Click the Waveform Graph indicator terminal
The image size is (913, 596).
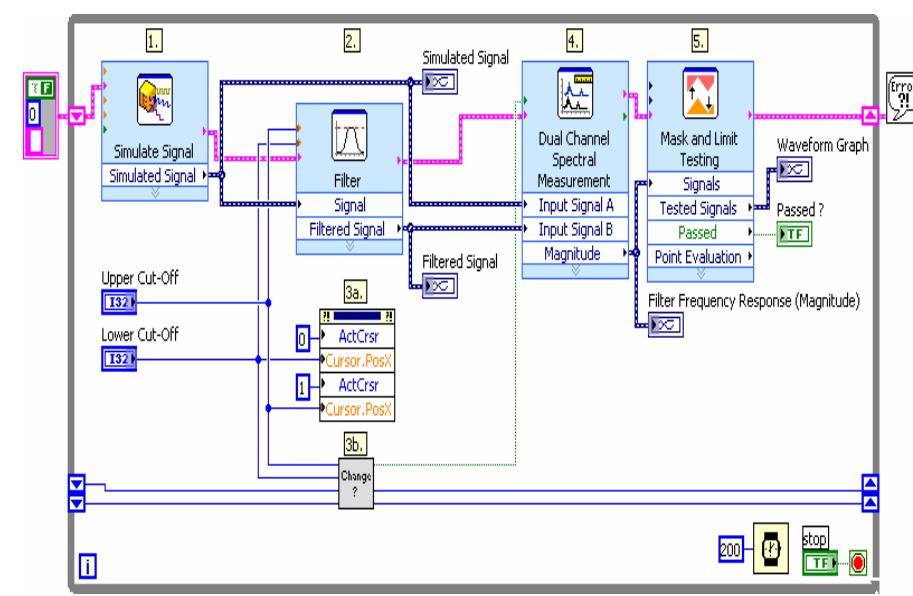pyautogui.click(x=794, y=169)
